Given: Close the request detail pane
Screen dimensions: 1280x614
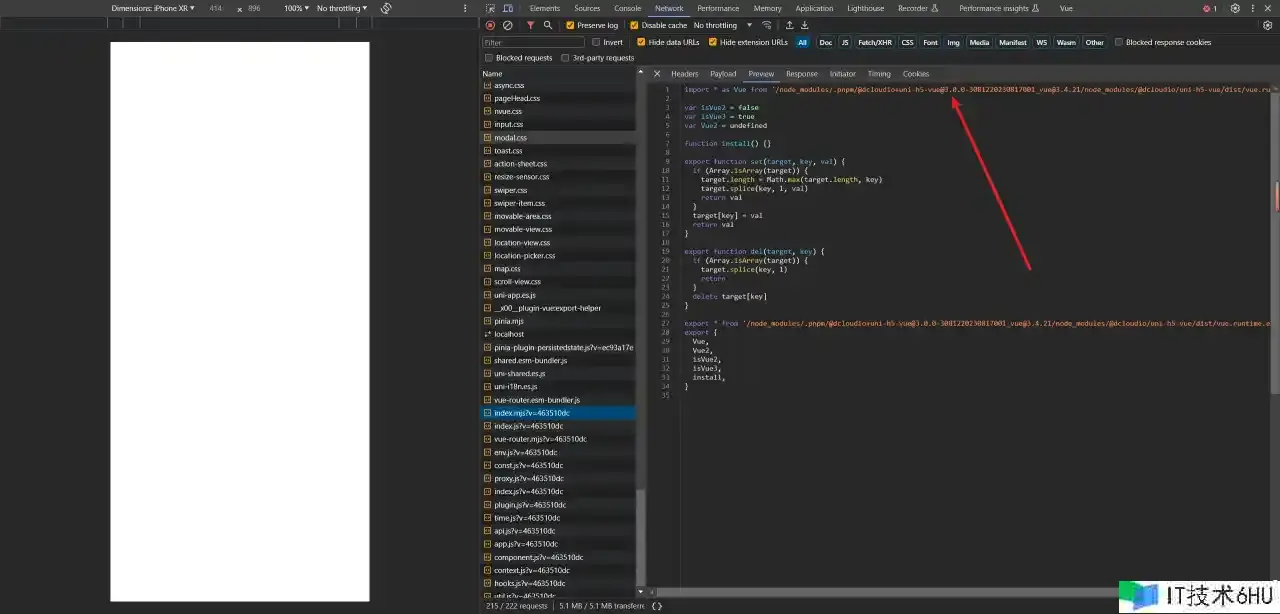Looking at the screenshot, I should click(657, 74).
